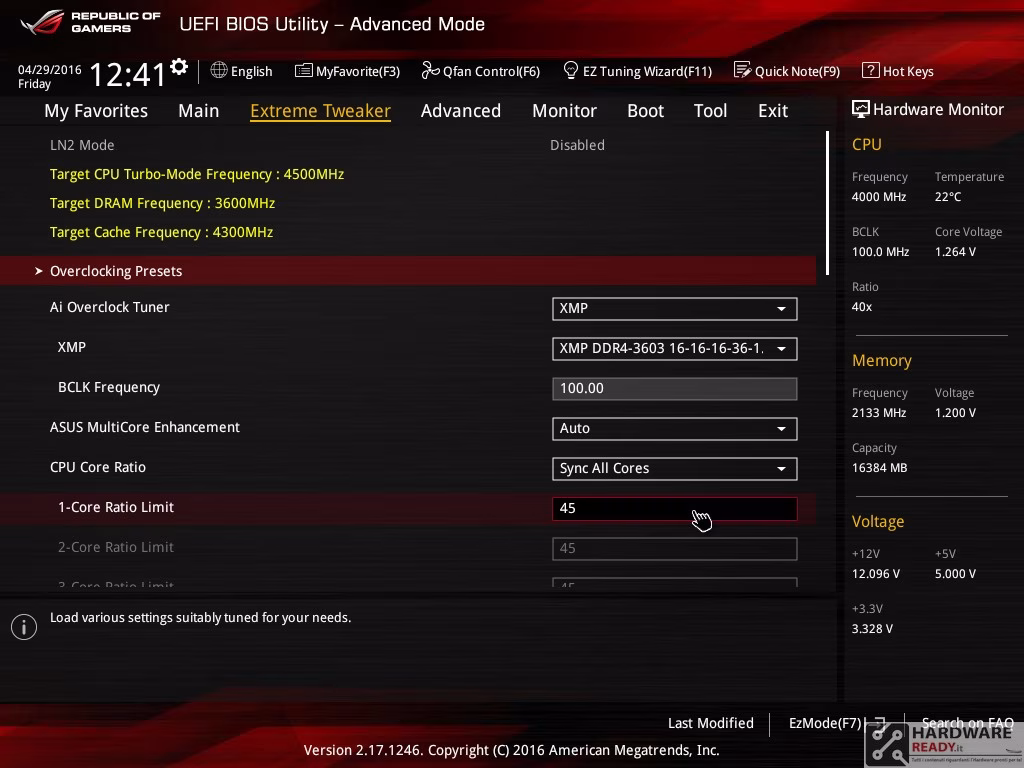Click the settings gear beside the clock

179,67
